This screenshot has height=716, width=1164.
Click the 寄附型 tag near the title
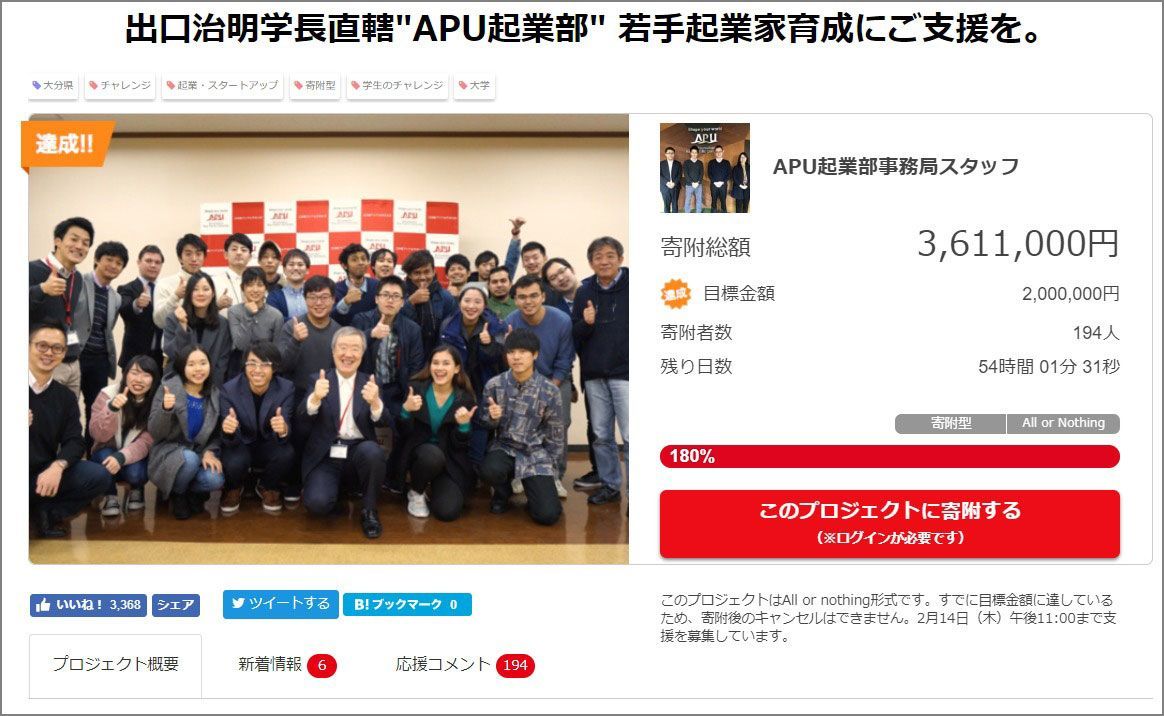click(x=315, y=85)
